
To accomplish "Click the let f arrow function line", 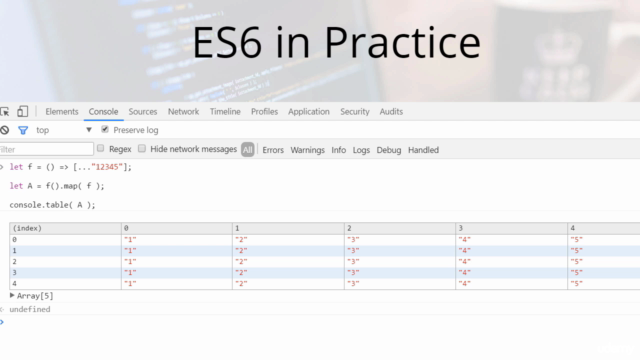I will pos(71,167).
